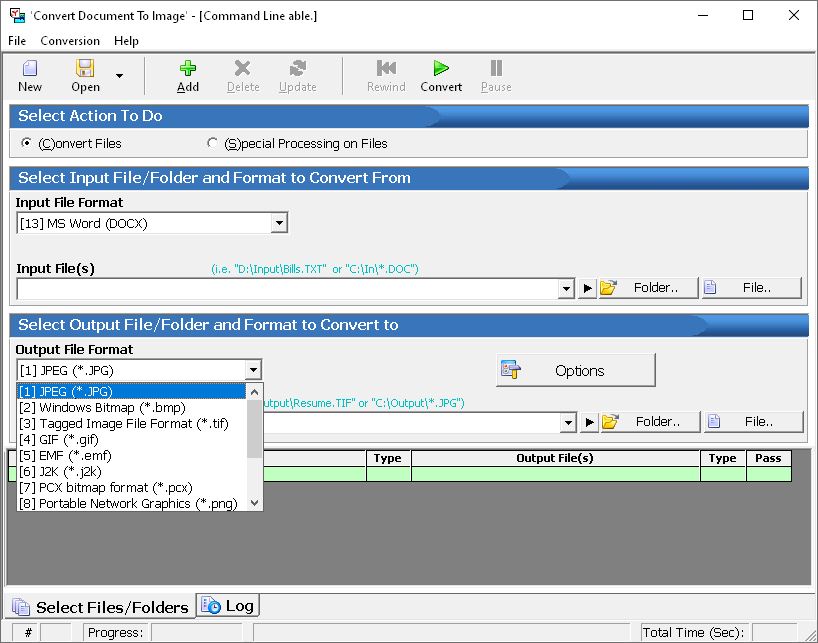Choose [8] Portable Network Graphics (*.png)
The image size is (818, 643).
click(x=131, y=504)
